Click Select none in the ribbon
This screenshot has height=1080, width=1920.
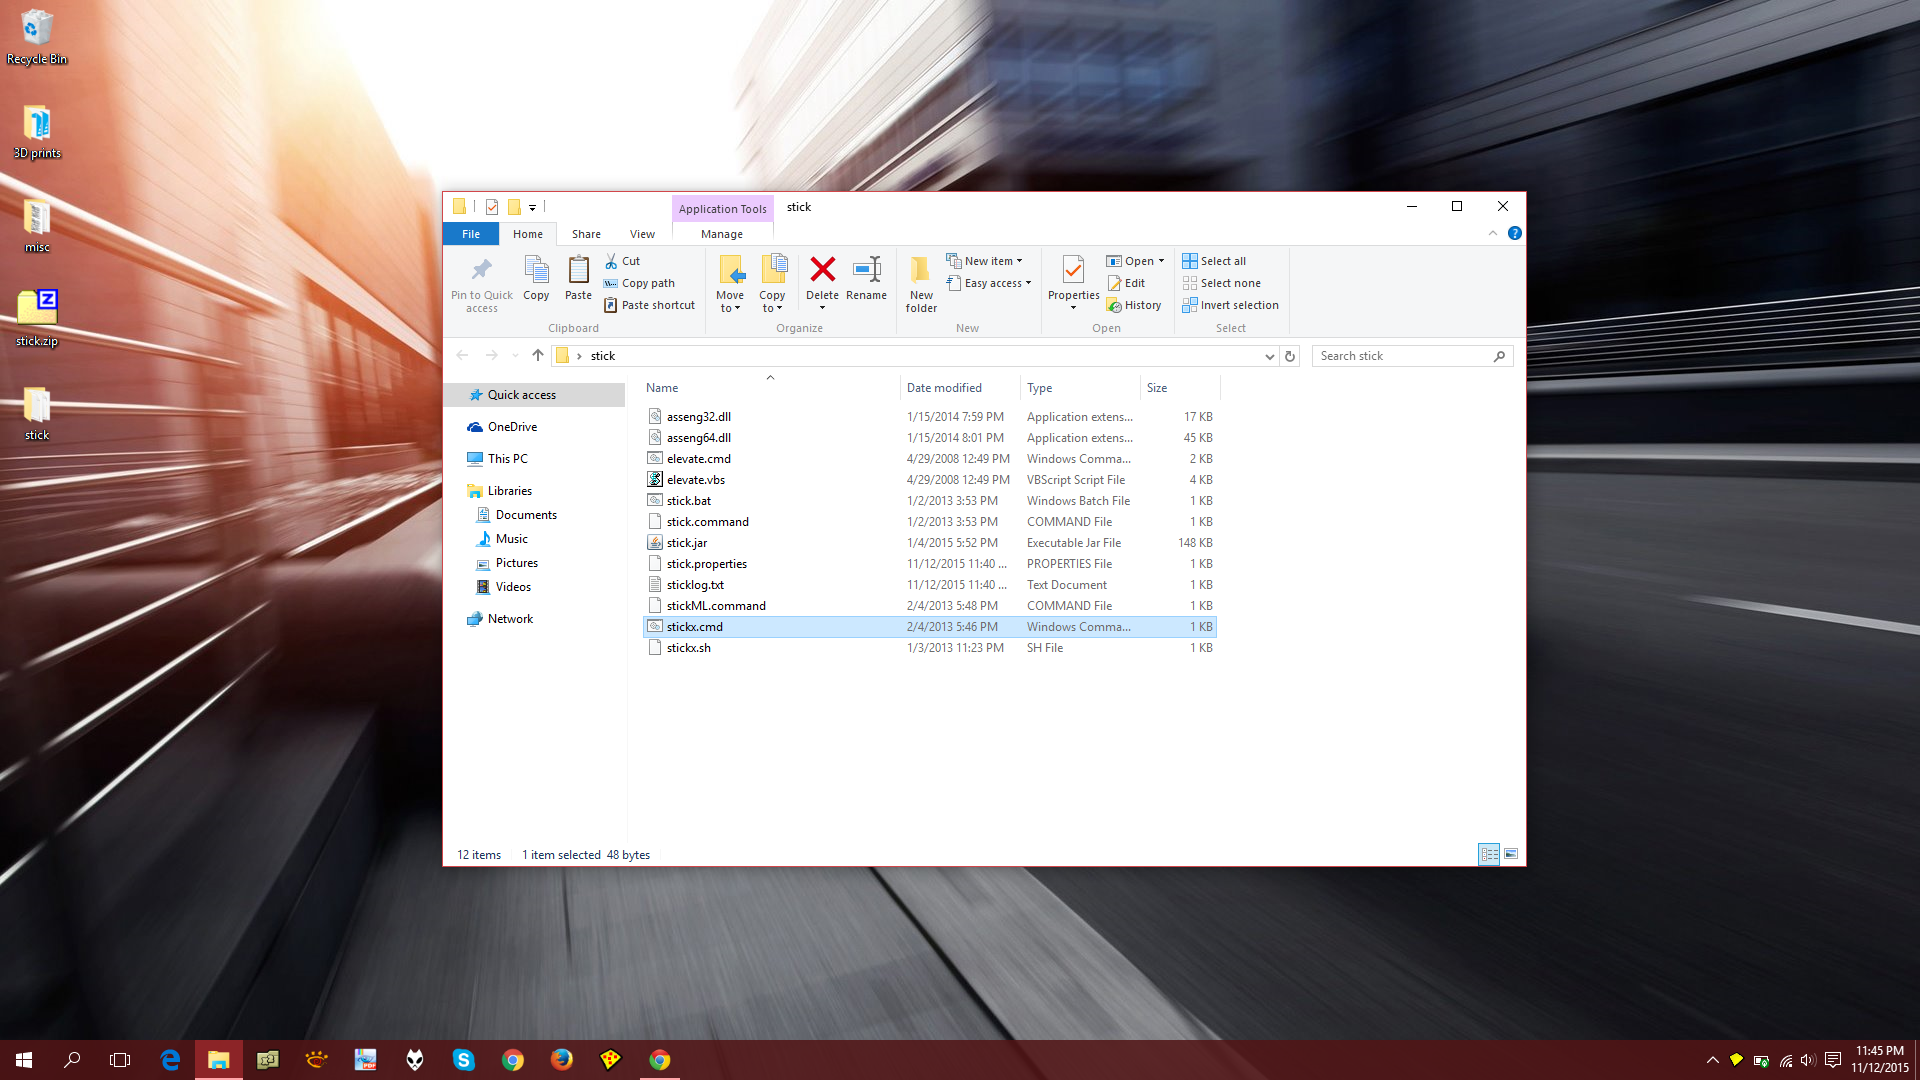pos(1221,283)
